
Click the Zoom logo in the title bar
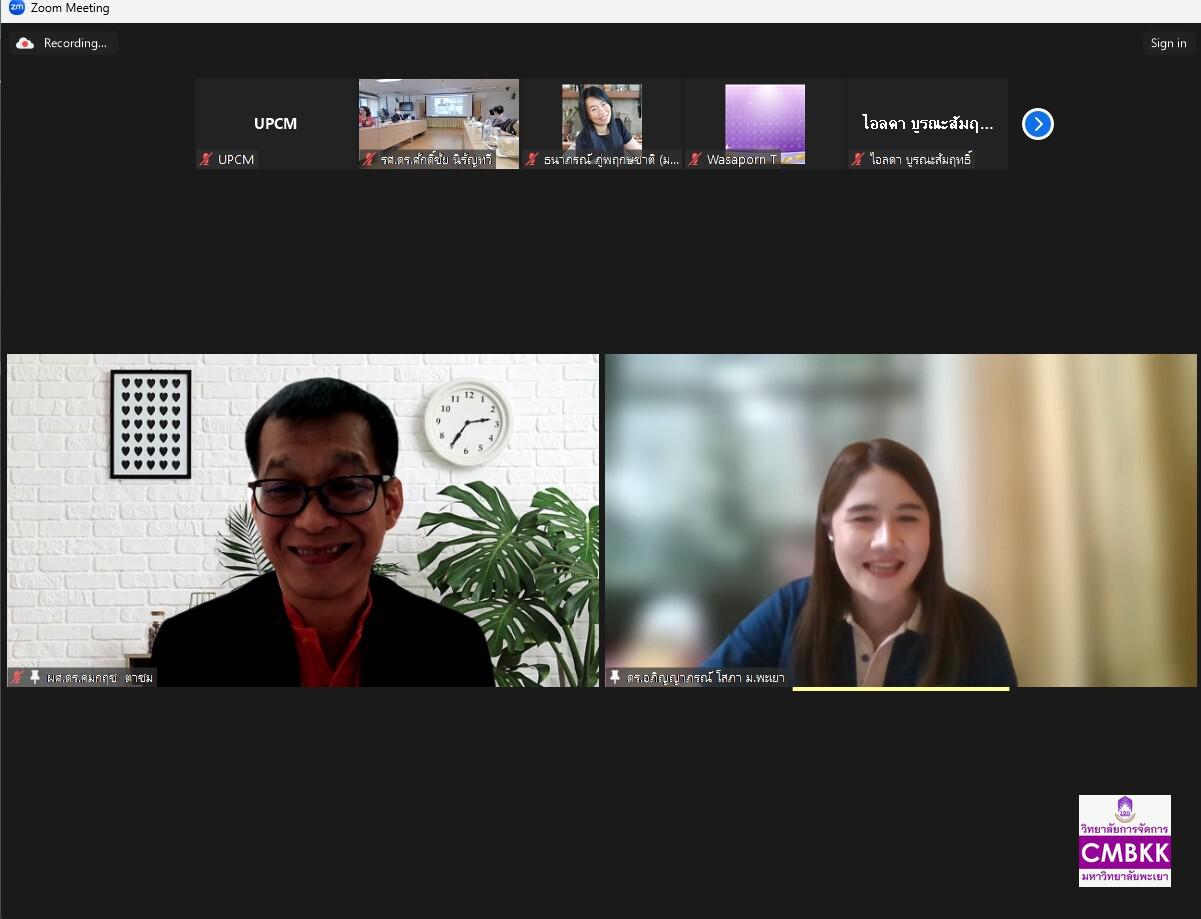16,8
